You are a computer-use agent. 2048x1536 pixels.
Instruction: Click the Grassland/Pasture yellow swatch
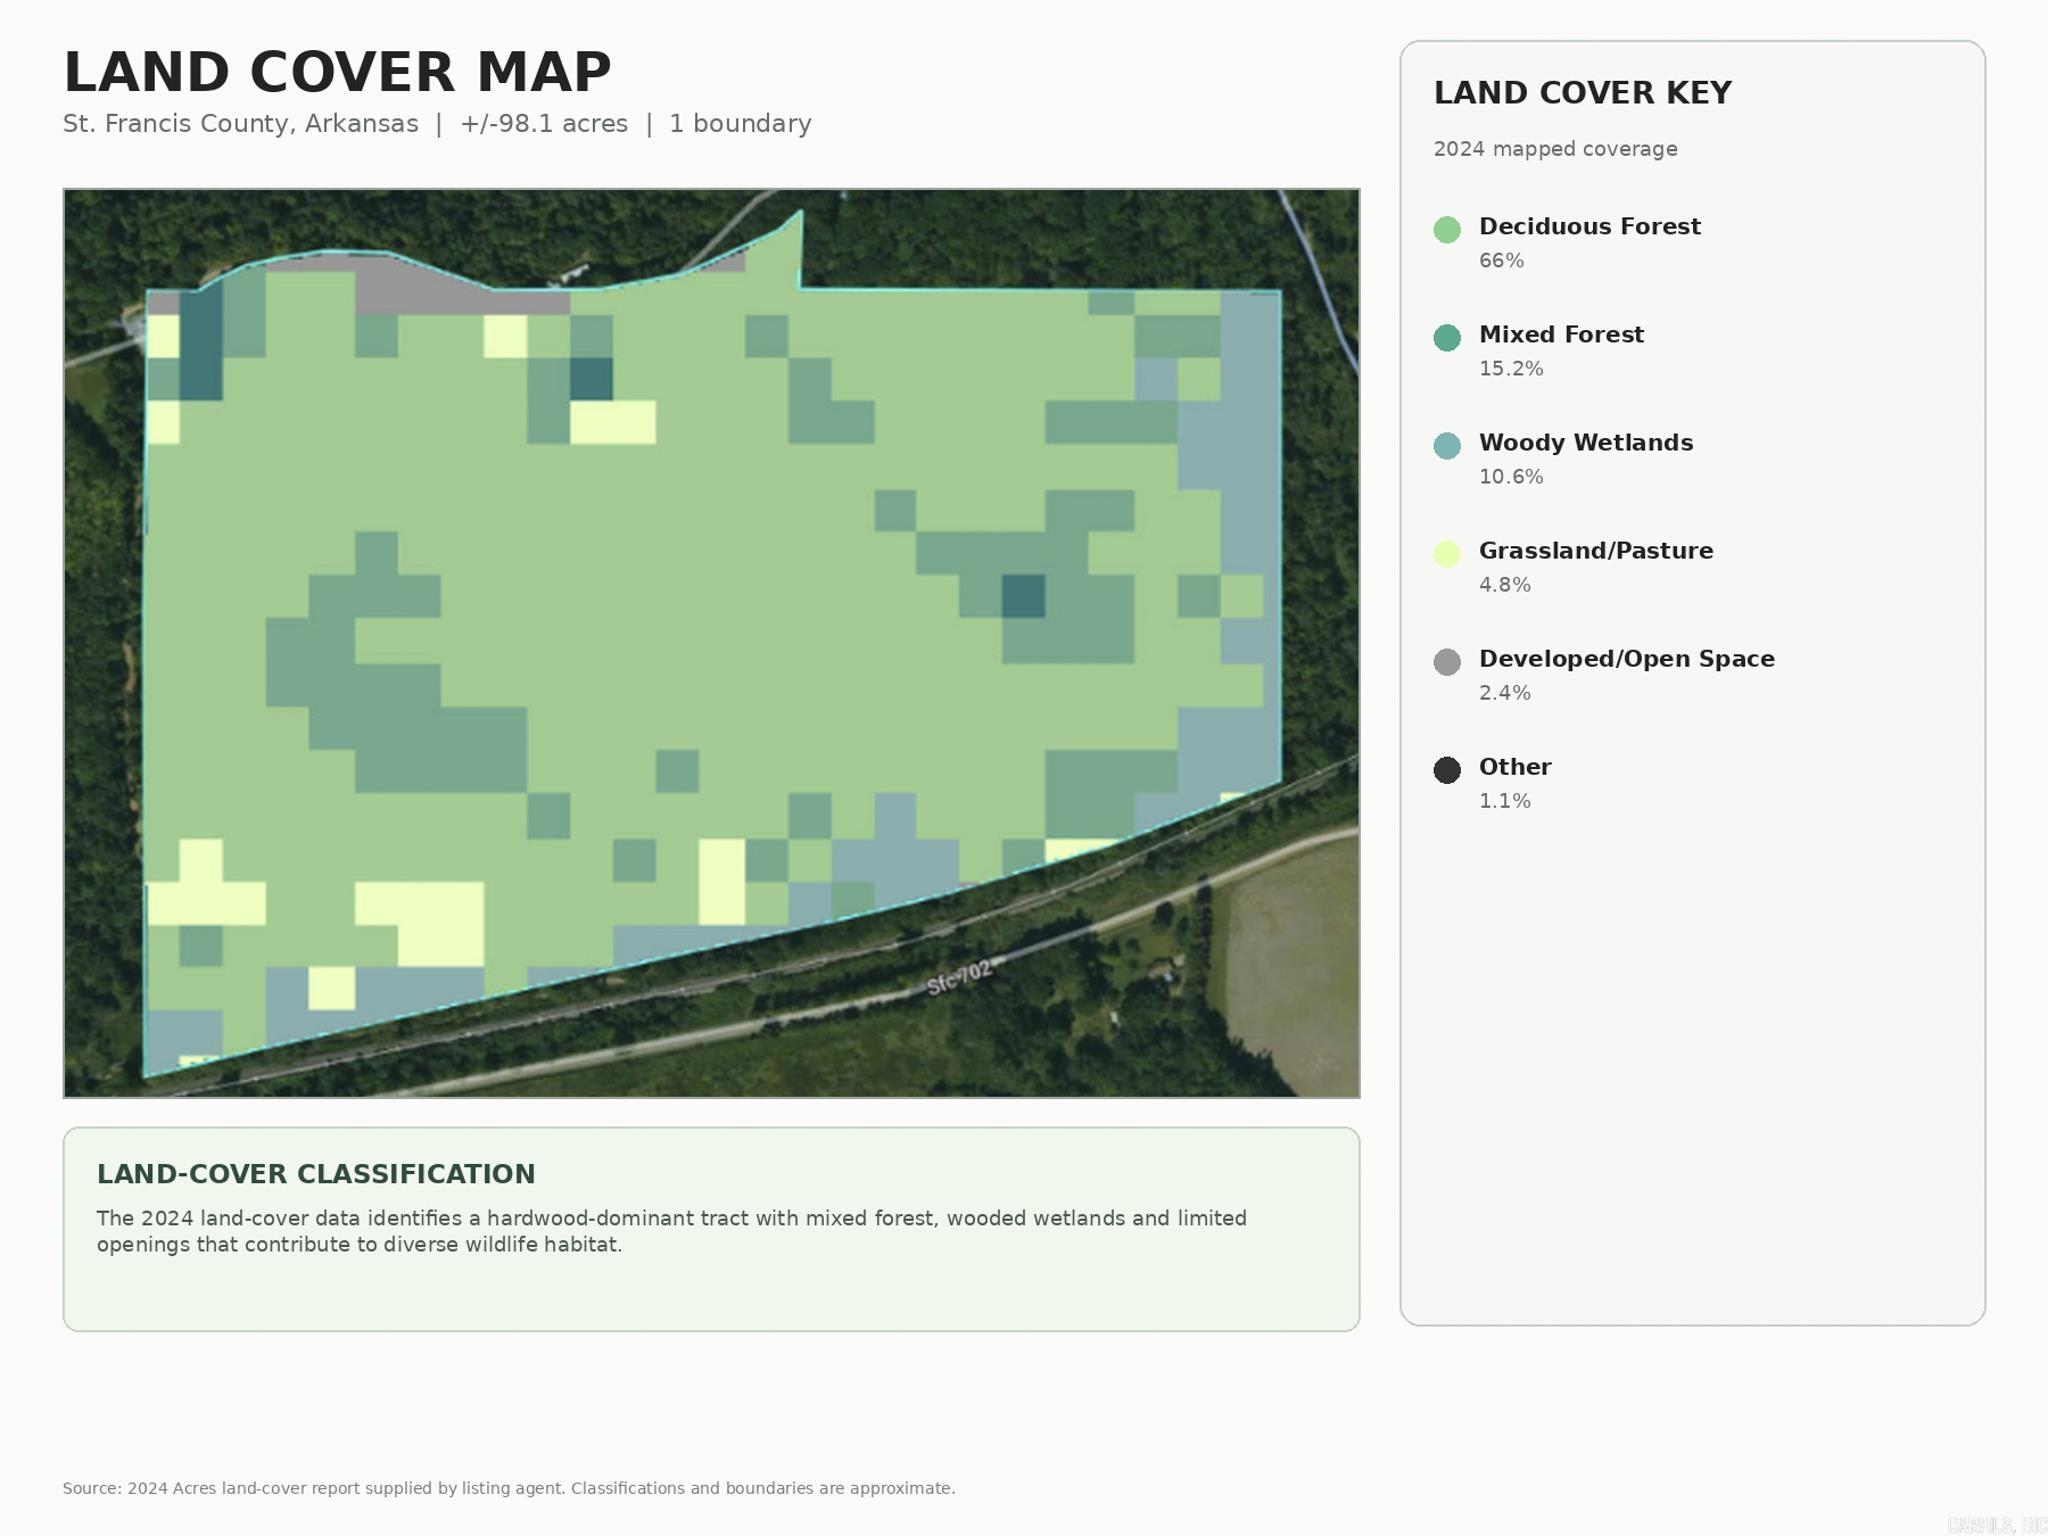pyautogui.click(x=1447, y=554)
